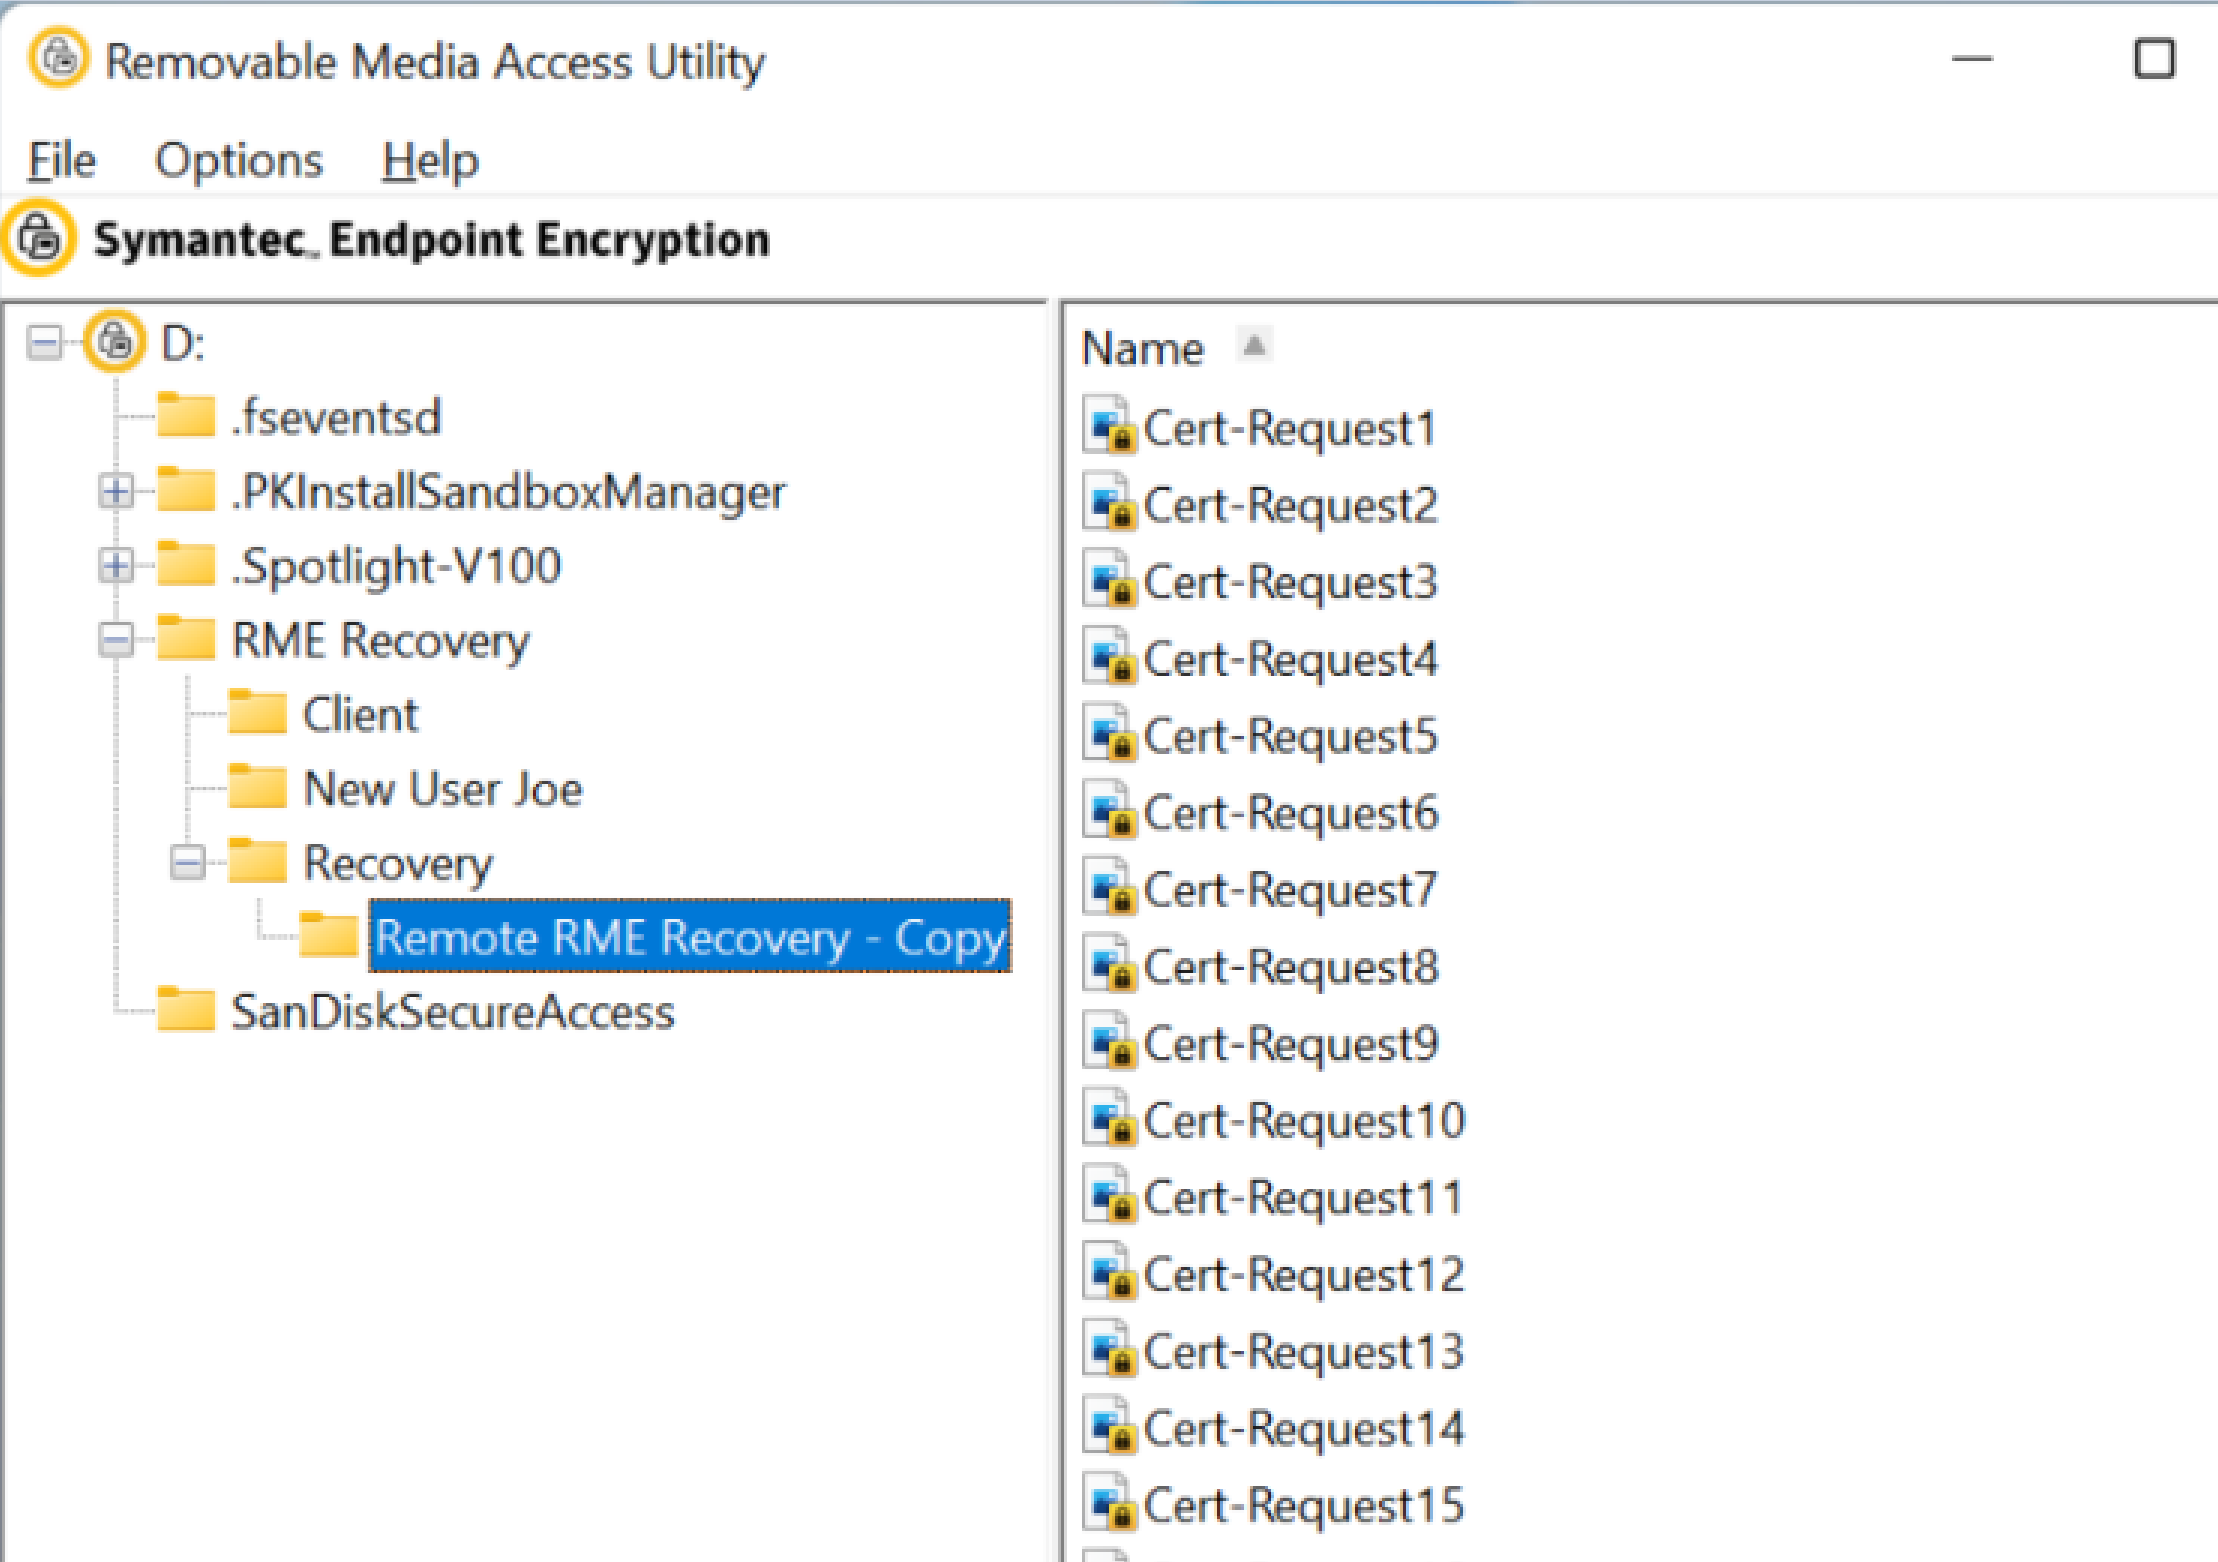Collapse the RME Recovery folder node
The width and height of the screenshot is (2218, 1562).
point(116,640)
